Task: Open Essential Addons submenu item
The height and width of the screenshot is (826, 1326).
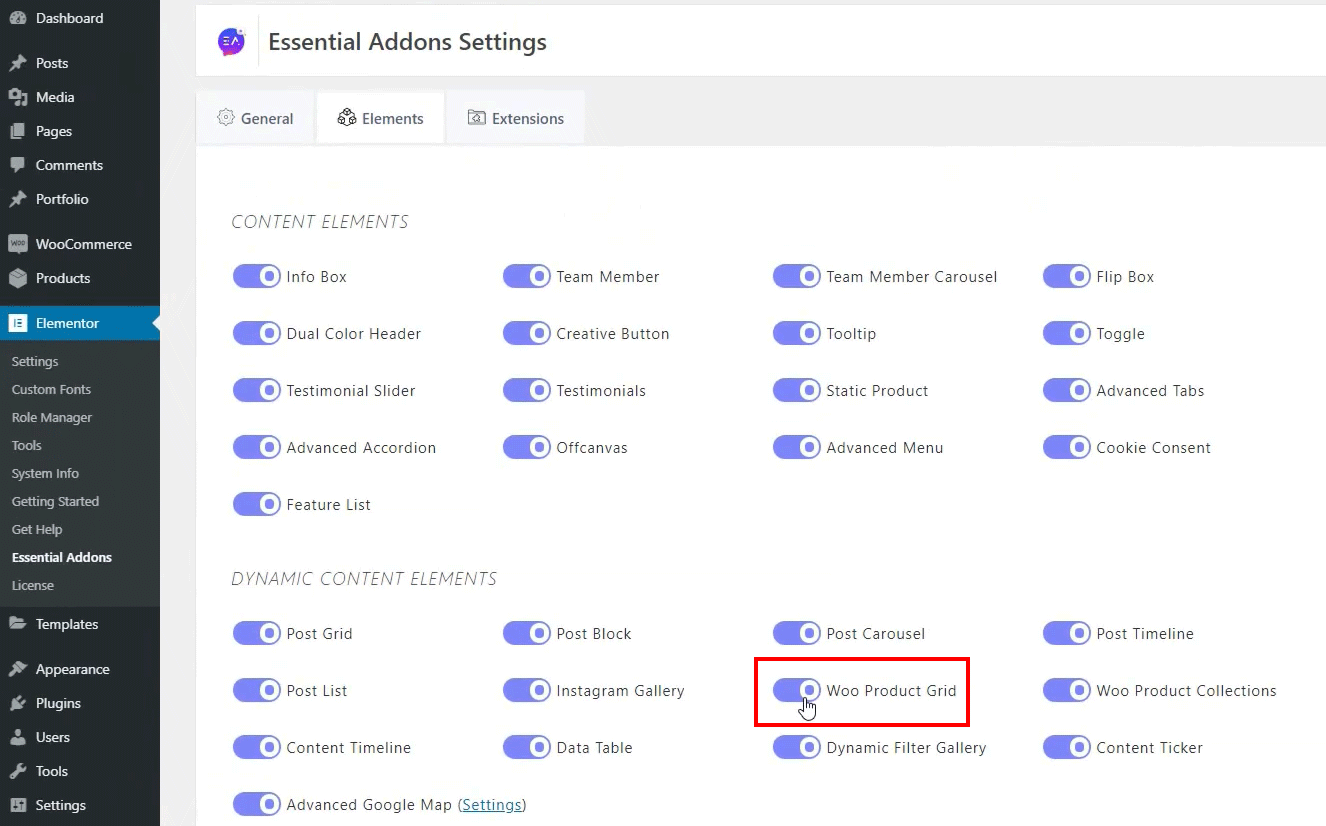Action: coord(62,557)
